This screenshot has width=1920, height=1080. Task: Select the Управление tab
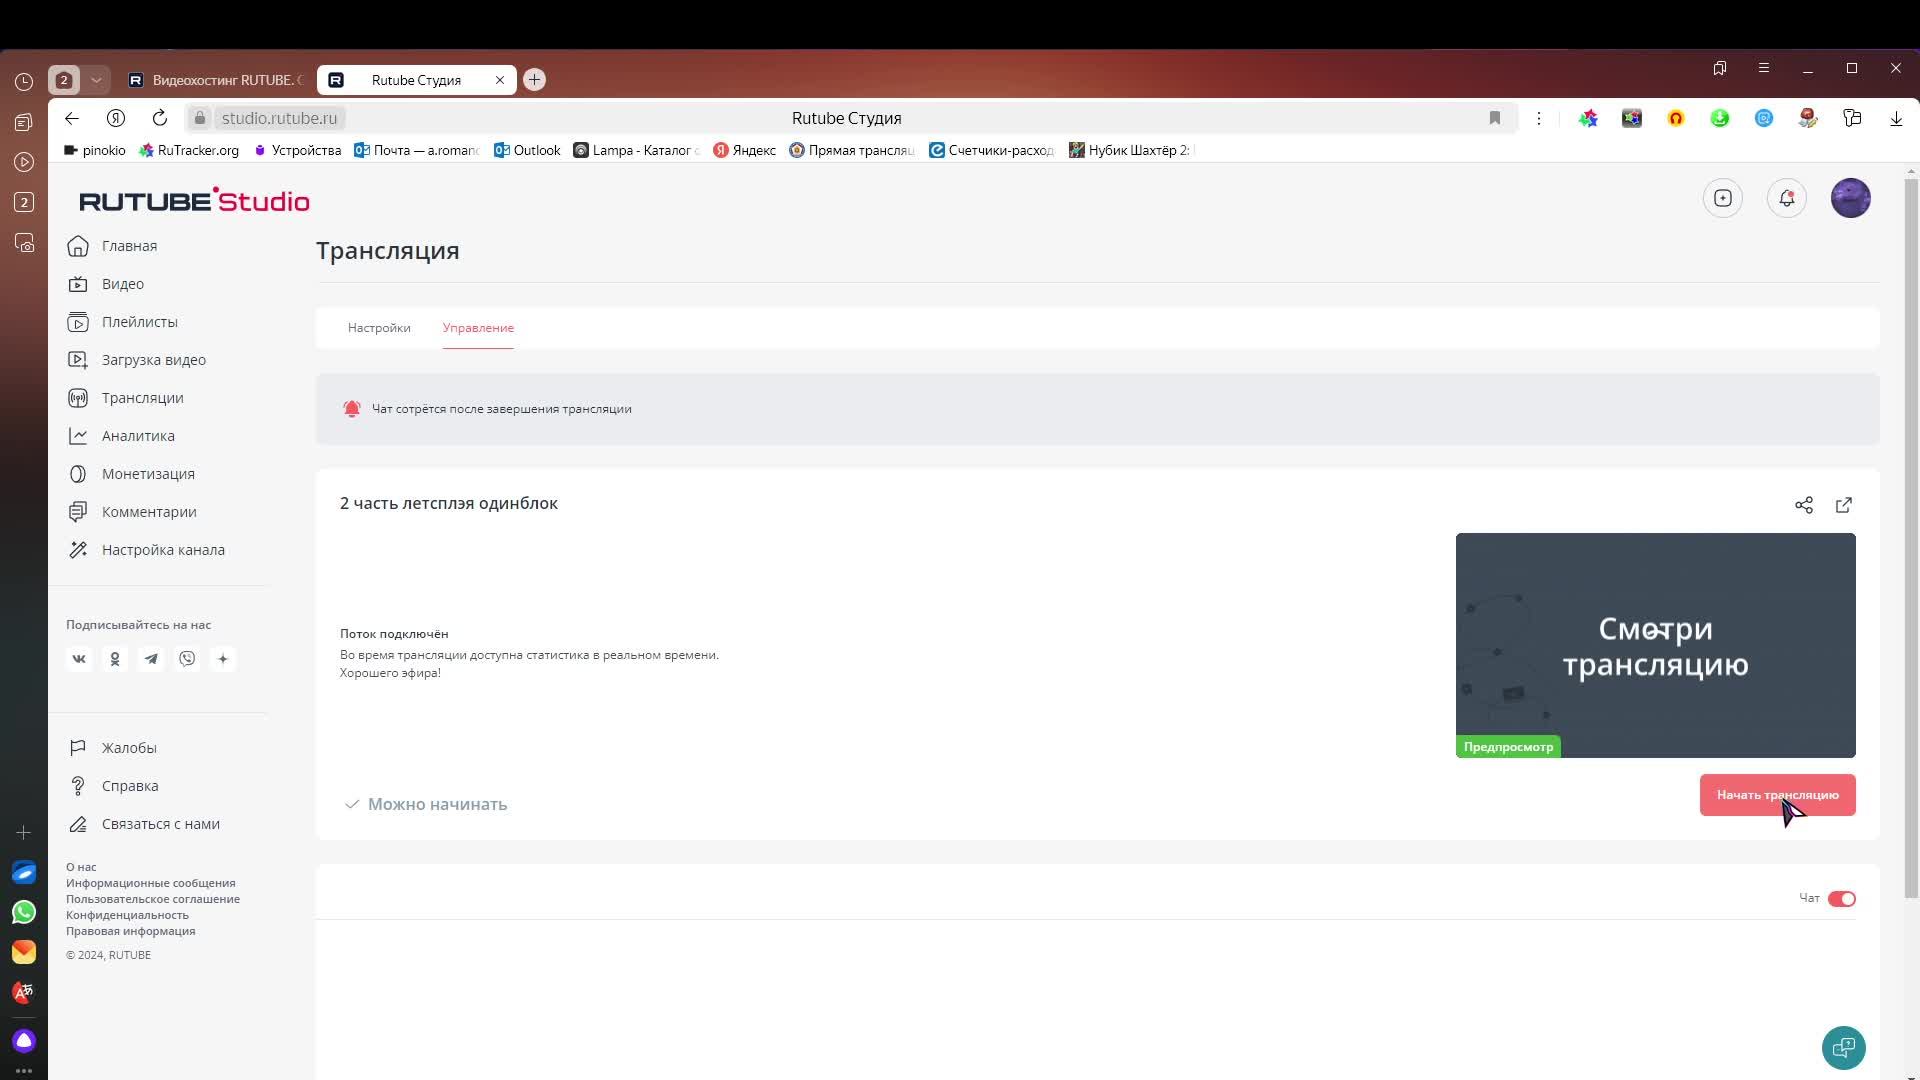(x=478, y=328)
